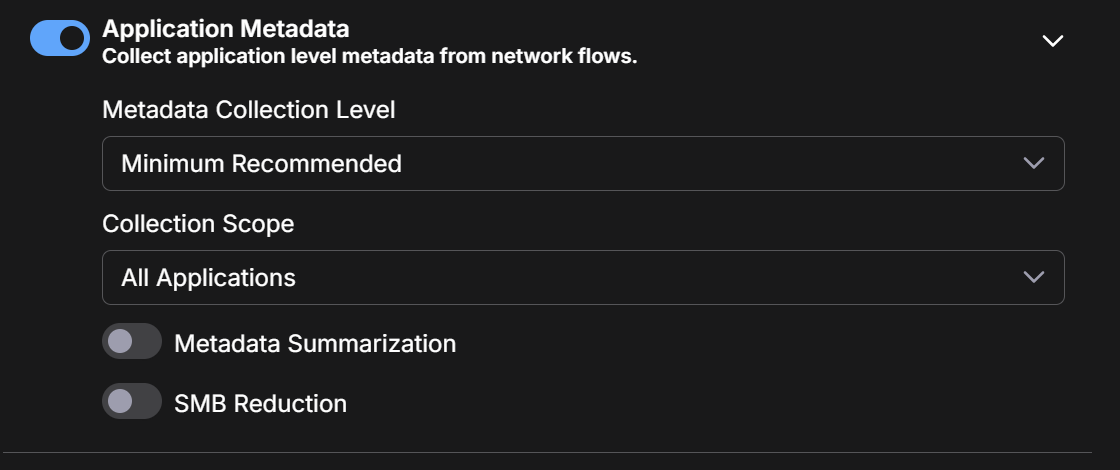Open the Metadata Collection Level dropdown
Screen dimensions: 1120x470
[x=582, y=163]
